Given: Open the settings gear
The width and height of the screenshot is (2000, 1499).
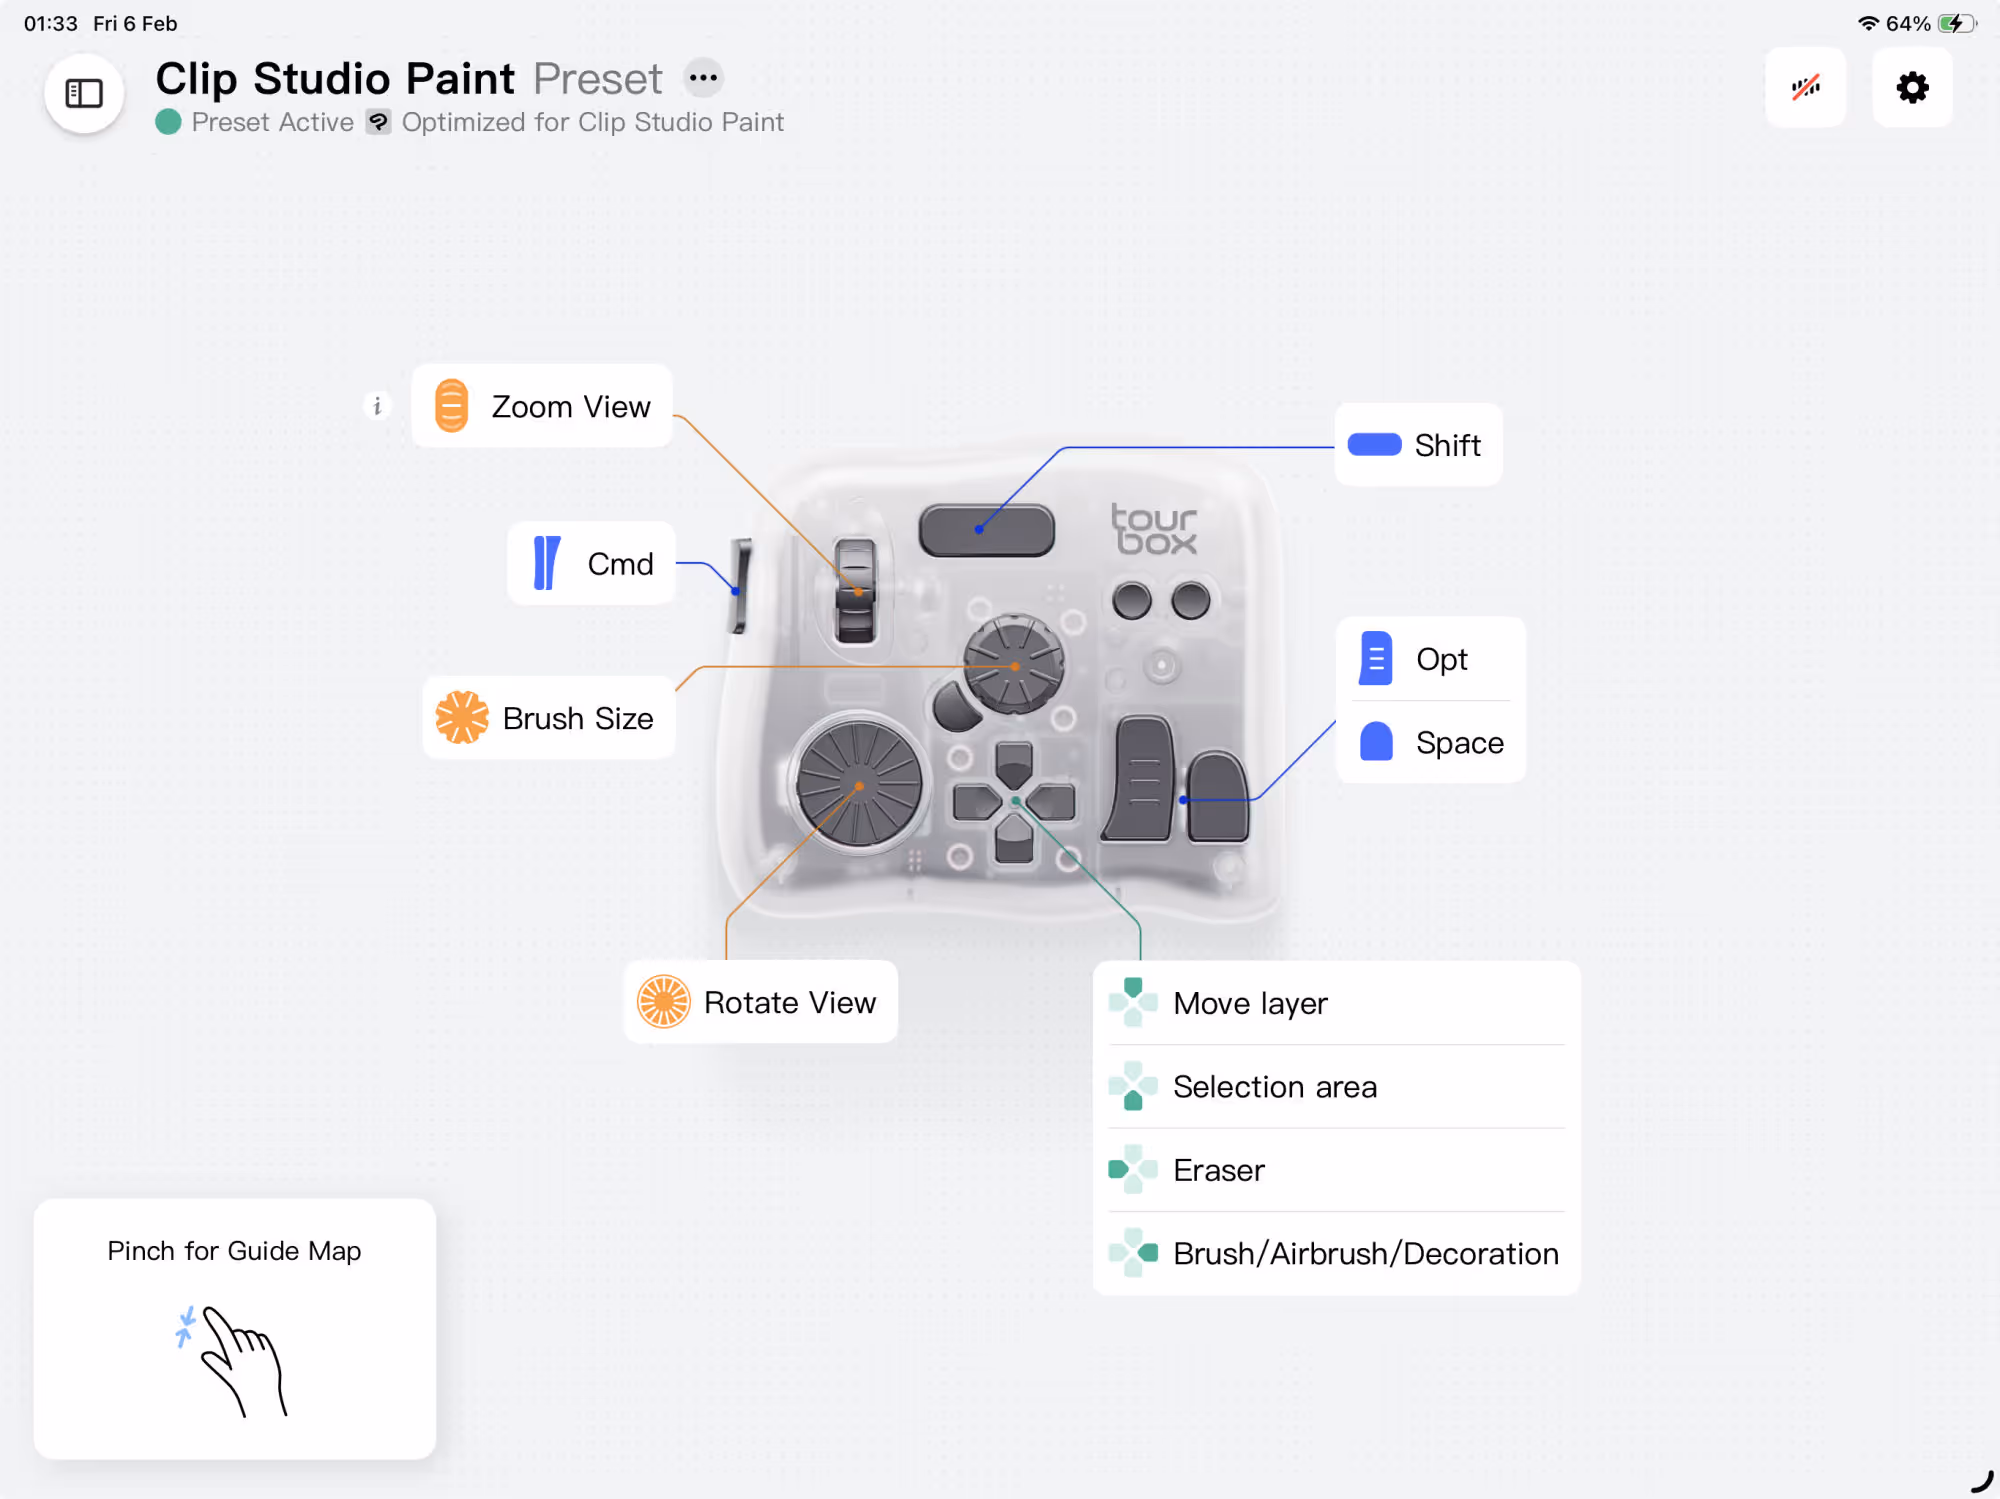Looking at the screenshot, I should 1912,88.
